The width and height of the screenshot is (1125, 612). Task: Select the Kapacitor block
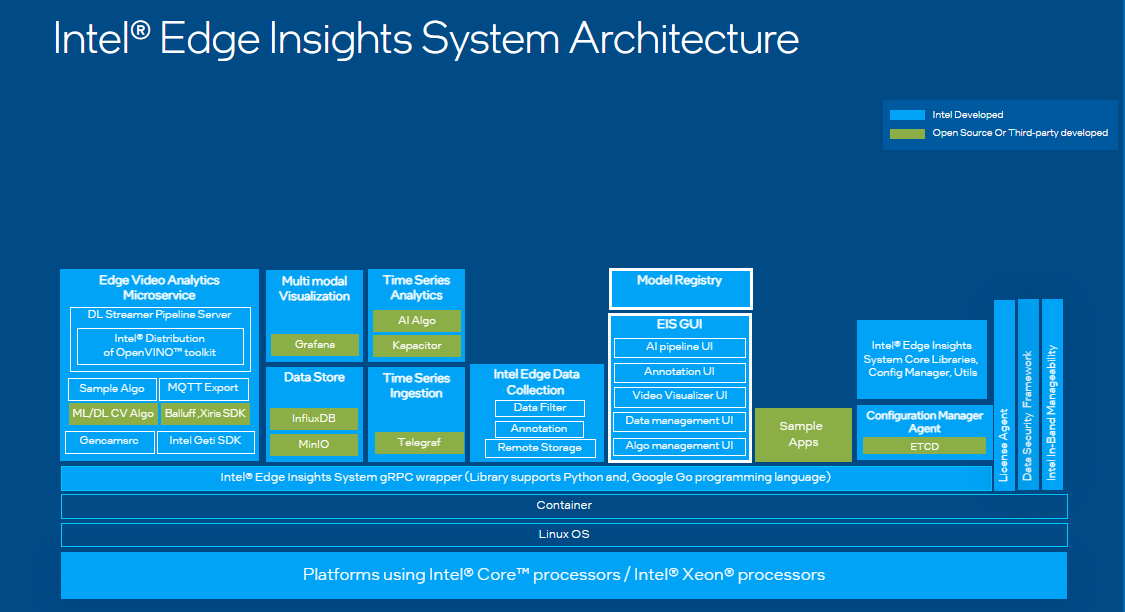417,346
